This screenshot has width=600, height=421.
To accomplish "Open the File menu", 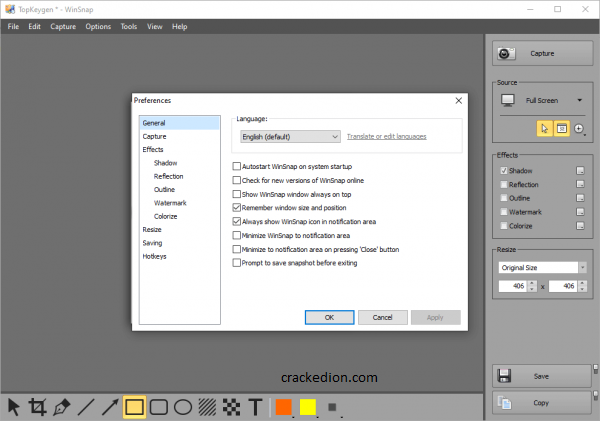I will click(13, 26).
